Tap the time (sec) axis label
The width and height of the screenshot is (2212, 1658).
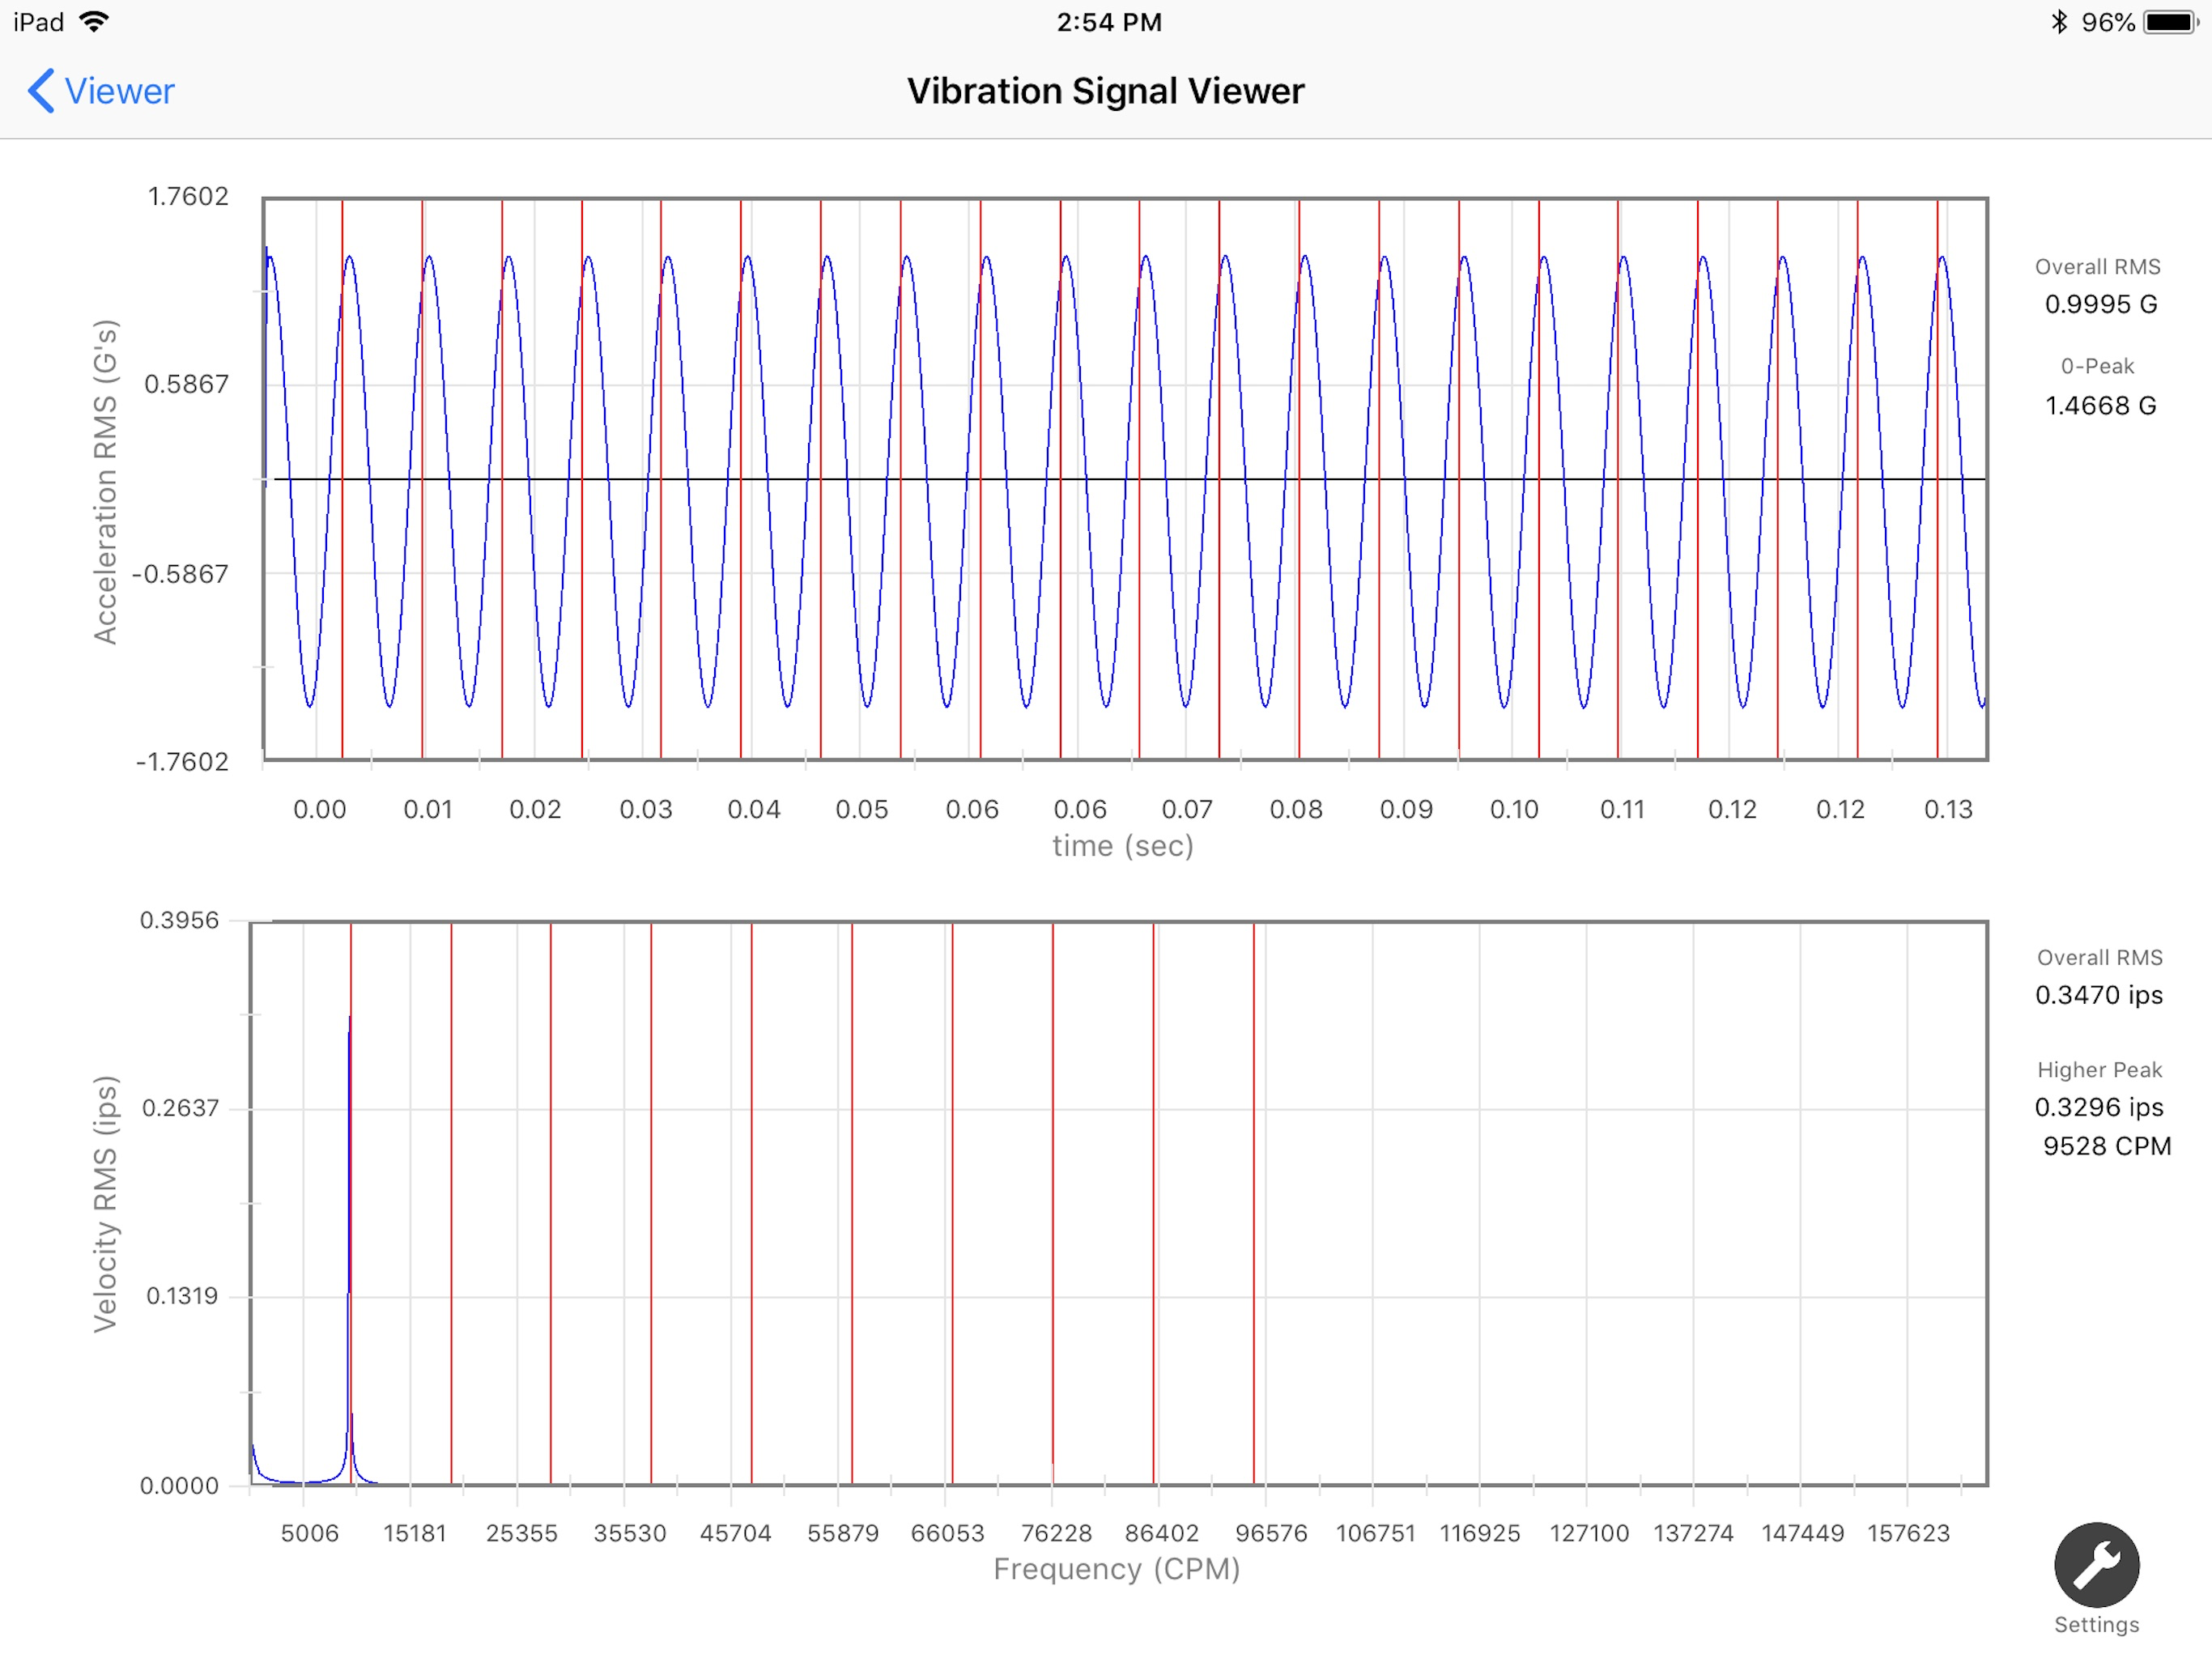1122,846
